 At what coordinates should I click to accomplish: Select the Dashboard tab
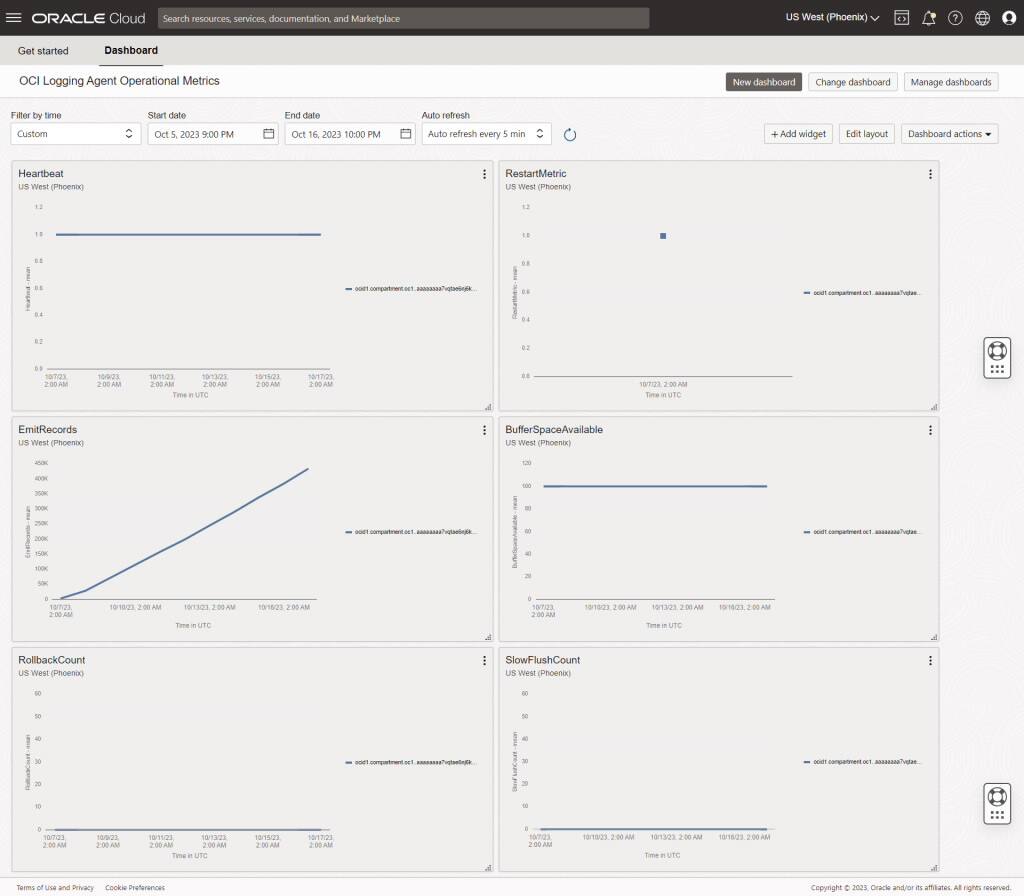pyautogui.click(x=131, y=50)
